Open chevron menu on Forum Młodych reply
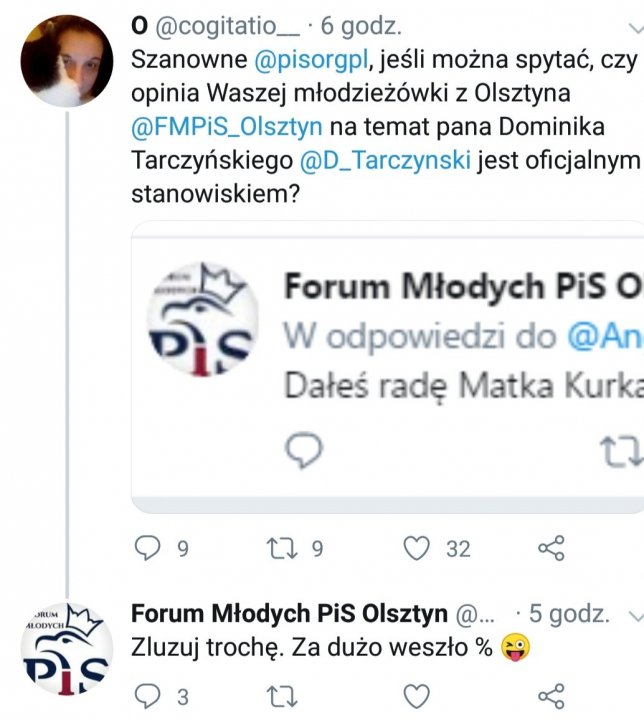Viewport: 644px width, 720px height. [x=636, y=616]
